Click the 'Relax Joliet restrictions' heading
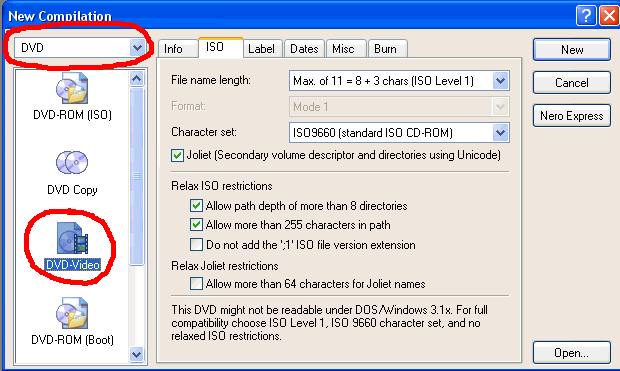Viewport: 620px width, 371px height. [x=225, y=266]
